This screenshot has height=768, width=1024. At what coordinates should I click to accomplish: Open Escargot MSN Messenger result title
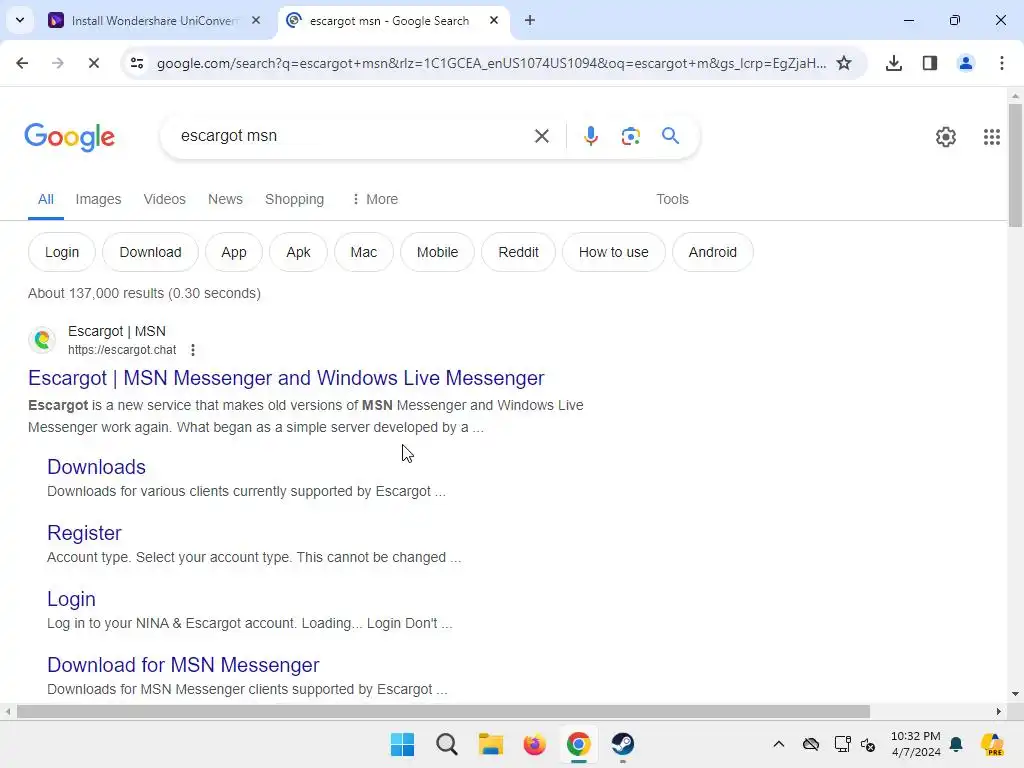coord(286,378)
